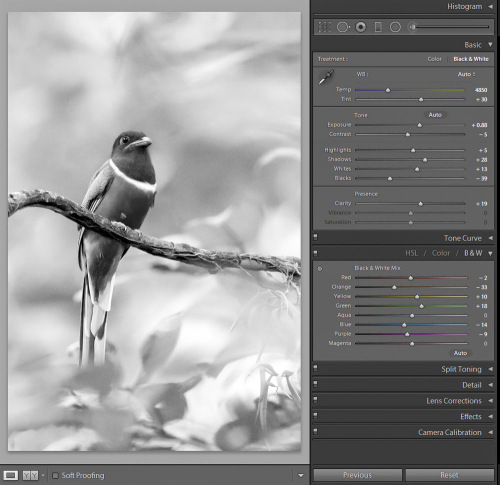Click the Orange value field -33
The width and height of the screenshot is (500, 485).
[x=482, y=287]
